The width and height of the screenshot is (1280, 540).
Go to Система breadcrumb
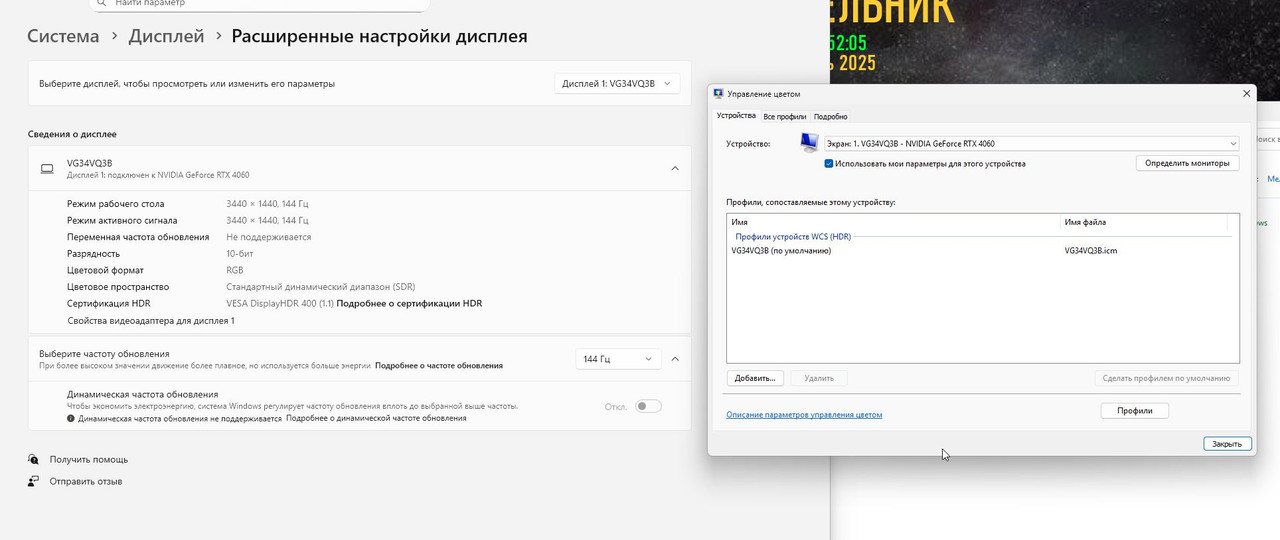(x=63, y=36)
